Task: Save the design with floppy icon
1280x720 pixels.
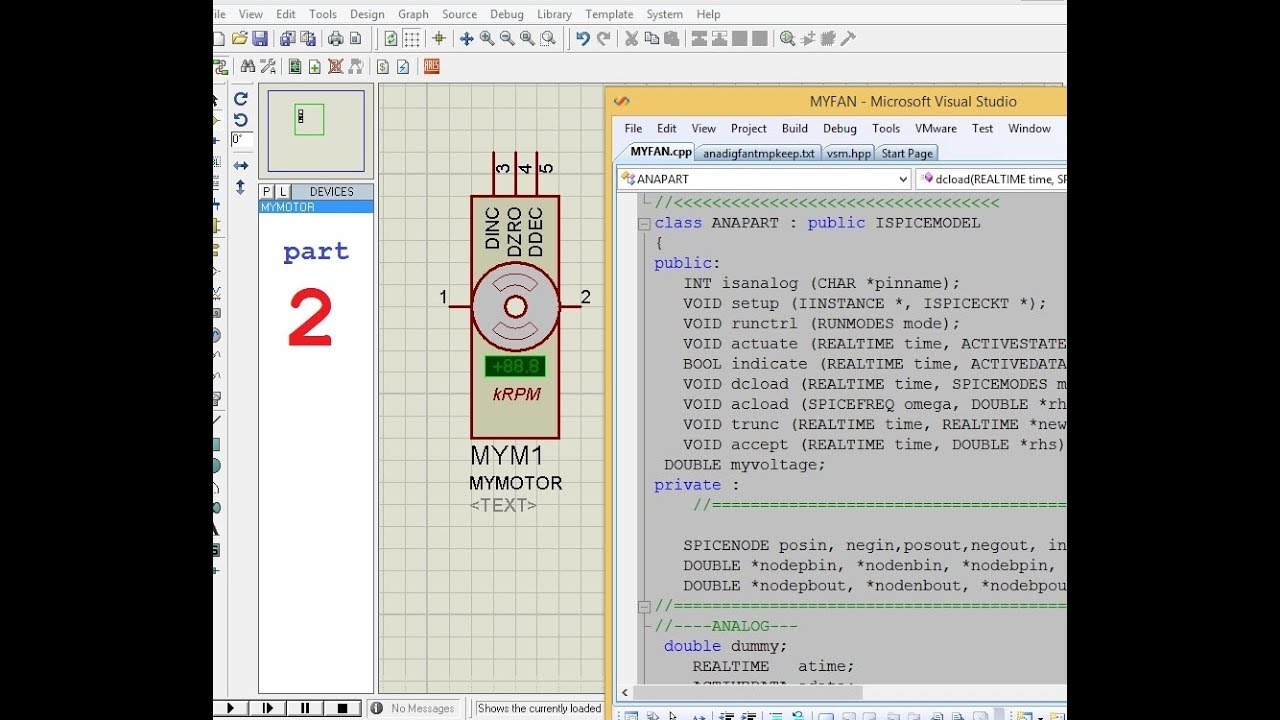Action: click(260, 39)
